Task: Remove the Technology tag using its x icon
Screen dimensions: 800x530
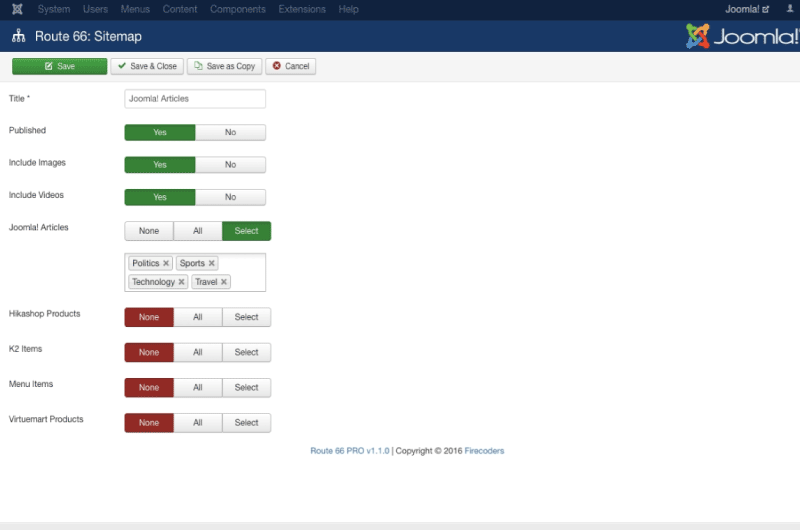Action: (x=181, y=282)
